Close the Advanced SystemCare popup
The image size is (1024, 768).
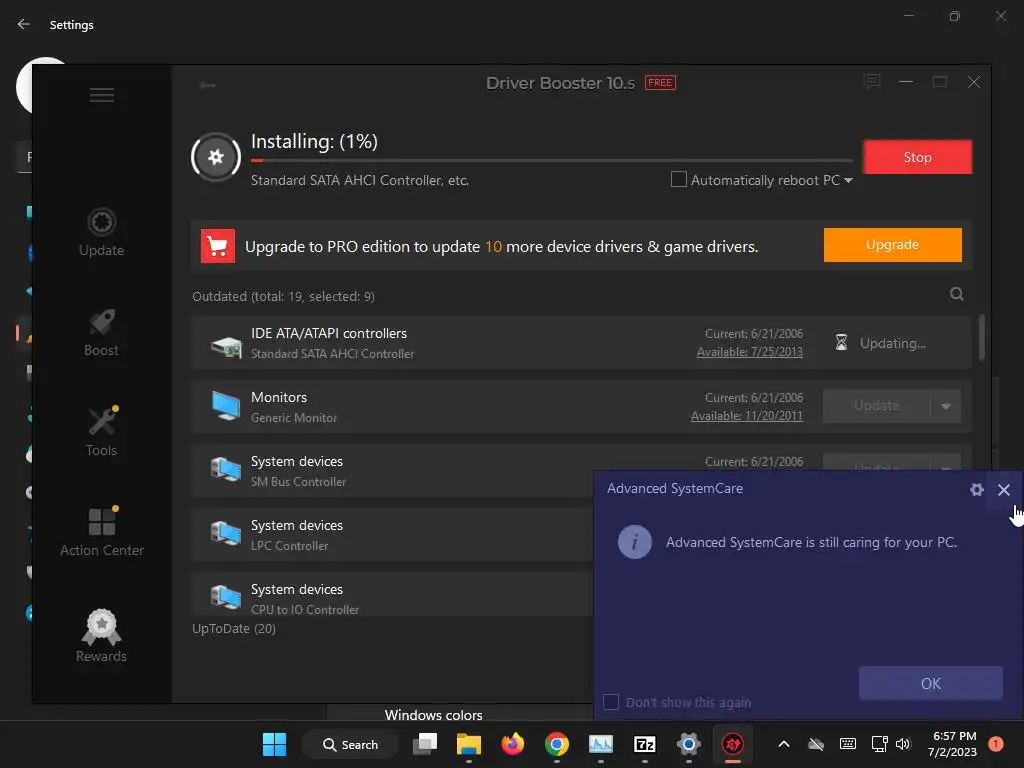(x=1004, y=490)
